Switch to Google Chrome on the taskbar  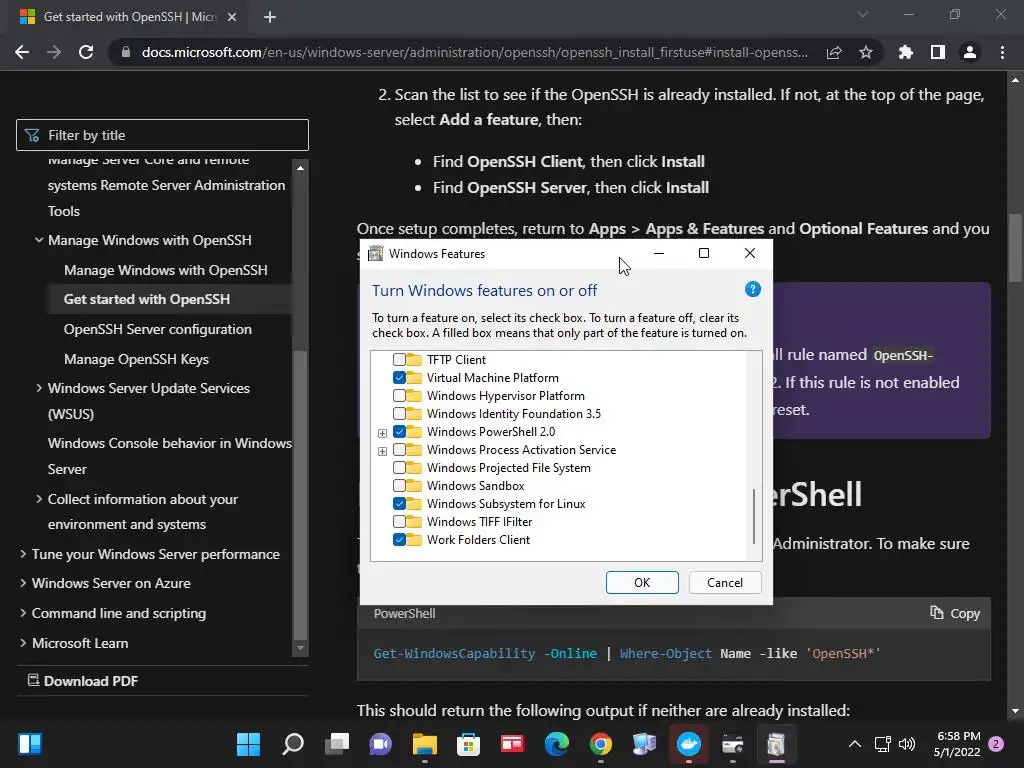pyautogui.click(x=601, y=744)
